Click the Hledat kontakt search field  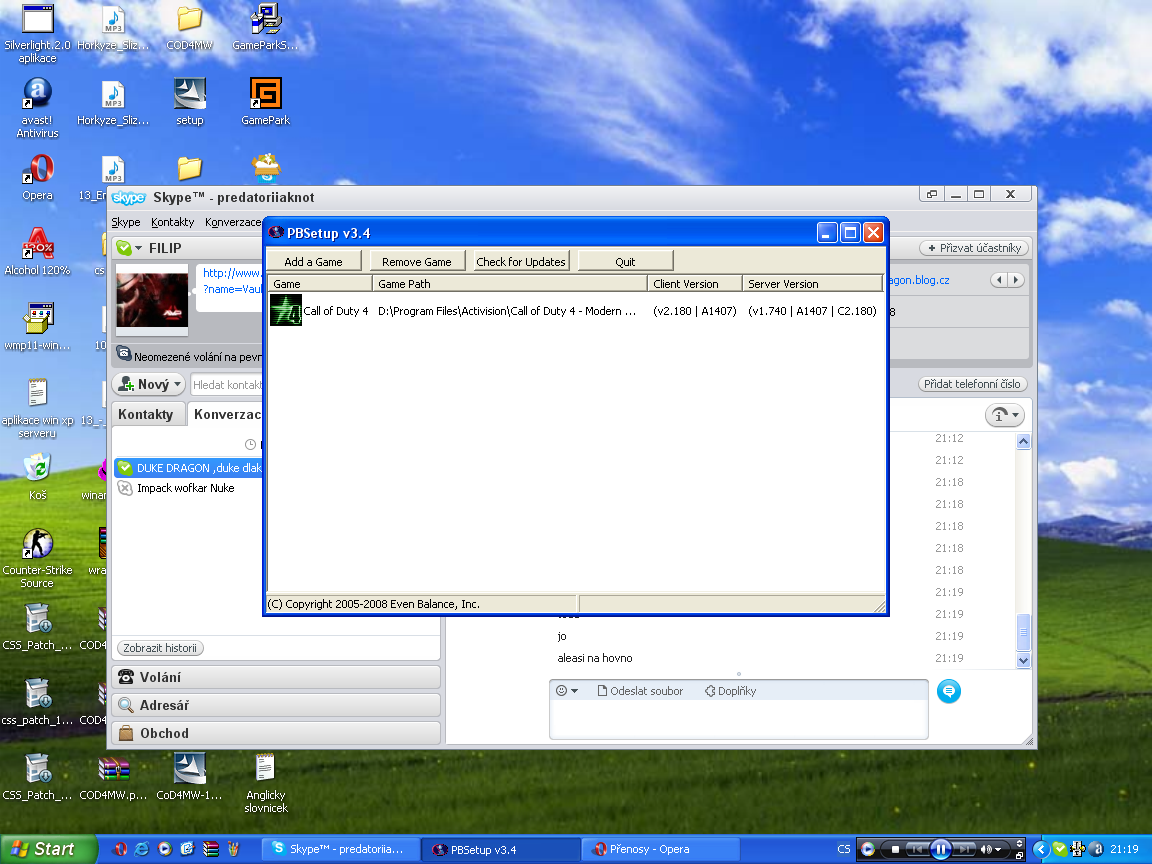coord(227,384)
